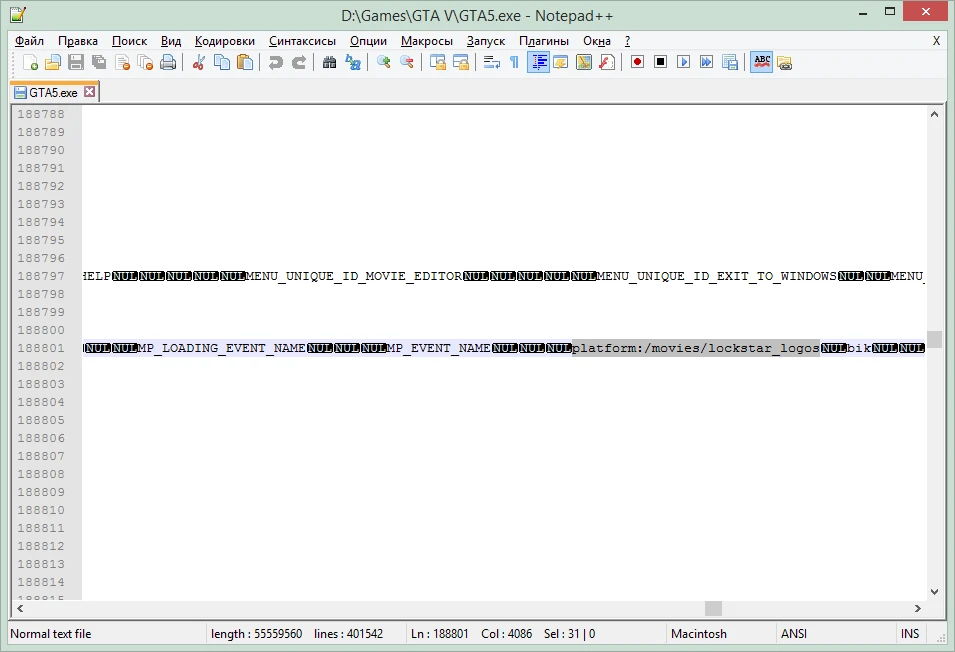Click the vertical scrollbar down arrow

click(x=935, y=591)
